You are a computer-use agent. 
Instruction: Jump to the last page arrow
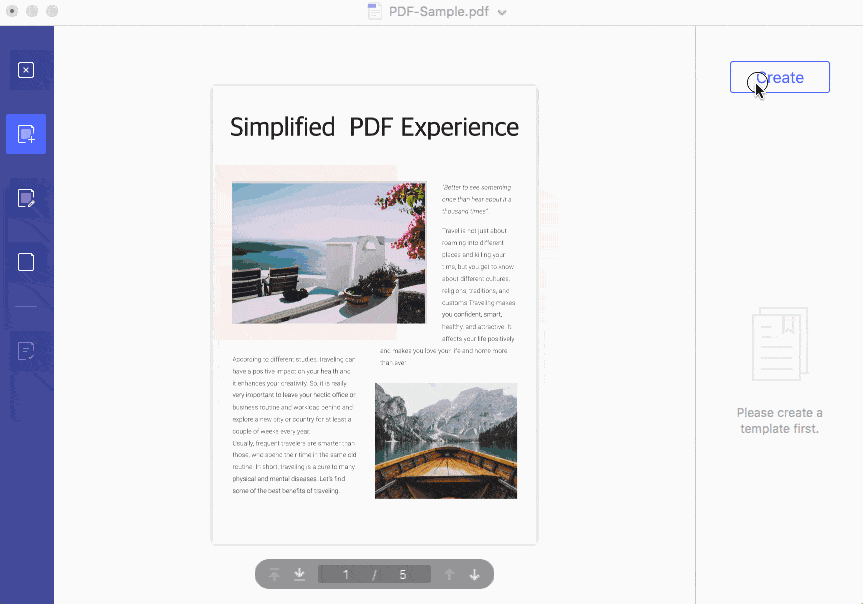click(x=299, y=574)
